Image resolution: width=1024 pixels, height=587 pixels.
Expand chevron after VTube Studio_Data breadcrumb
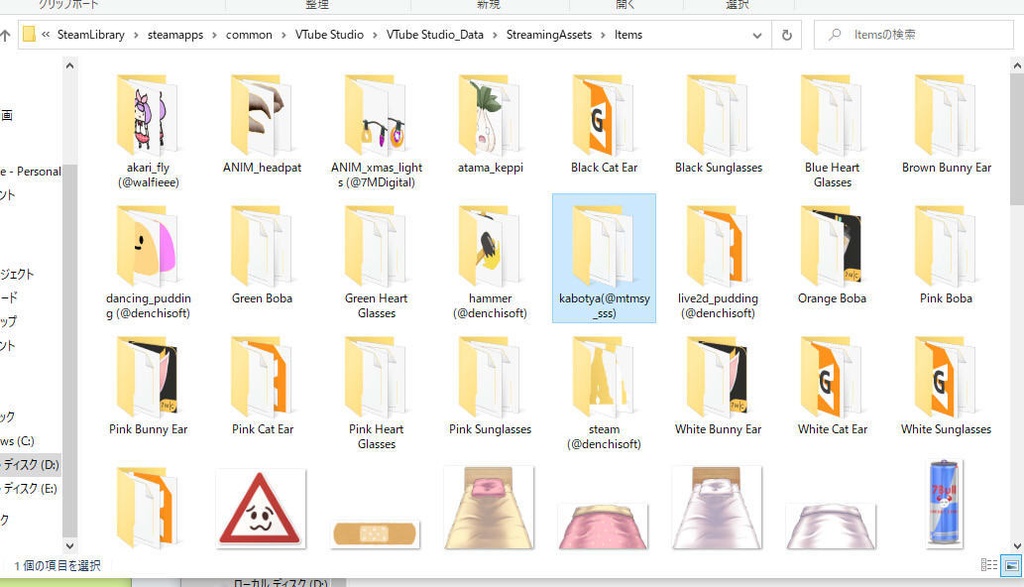495,35
